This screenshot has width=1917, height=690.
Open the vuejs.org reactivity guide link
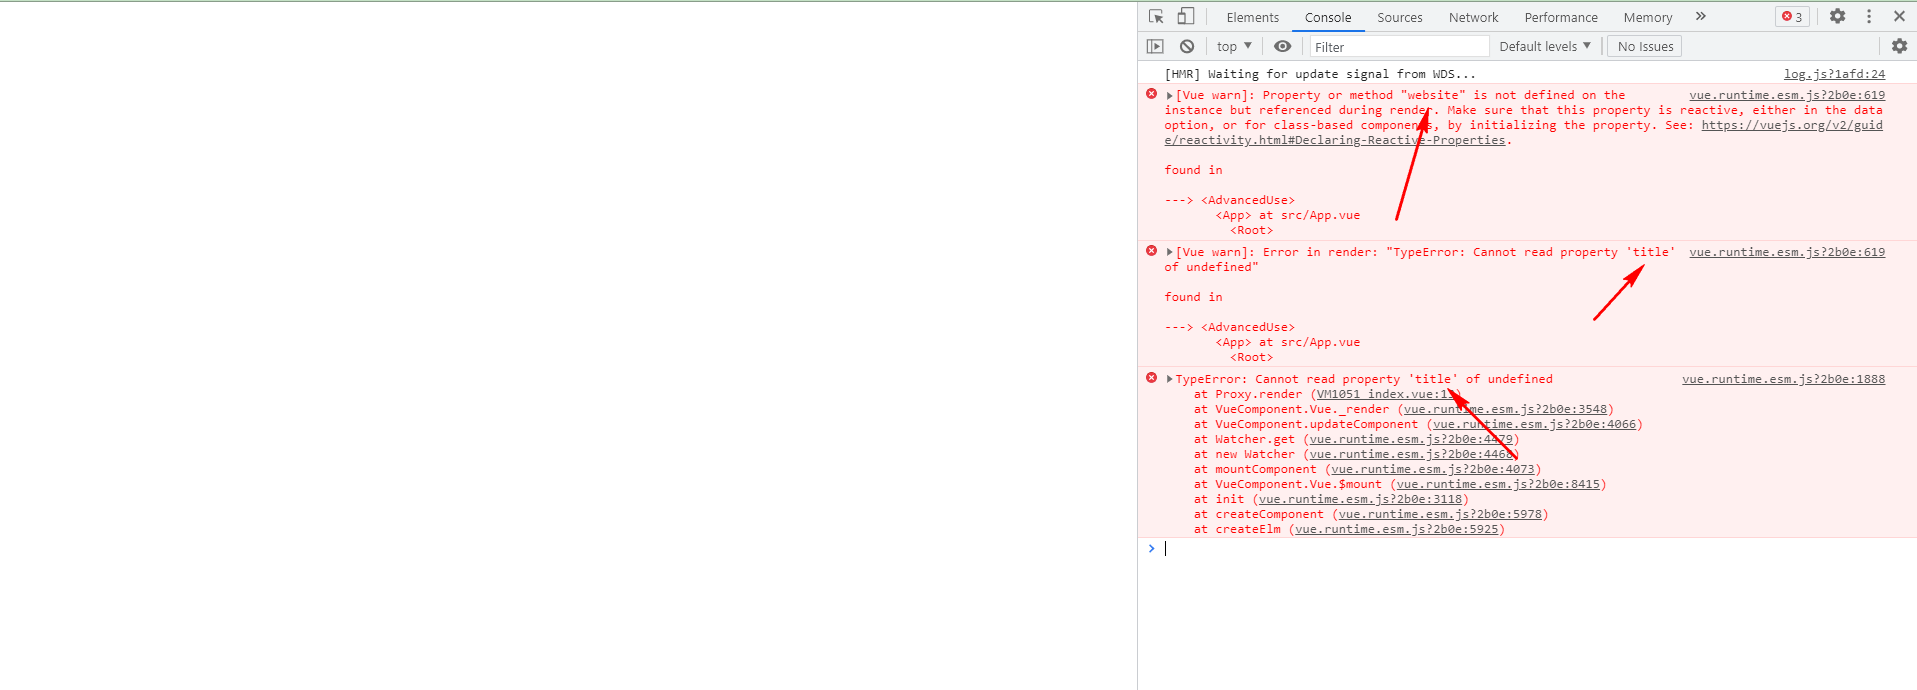(1525, 133)
